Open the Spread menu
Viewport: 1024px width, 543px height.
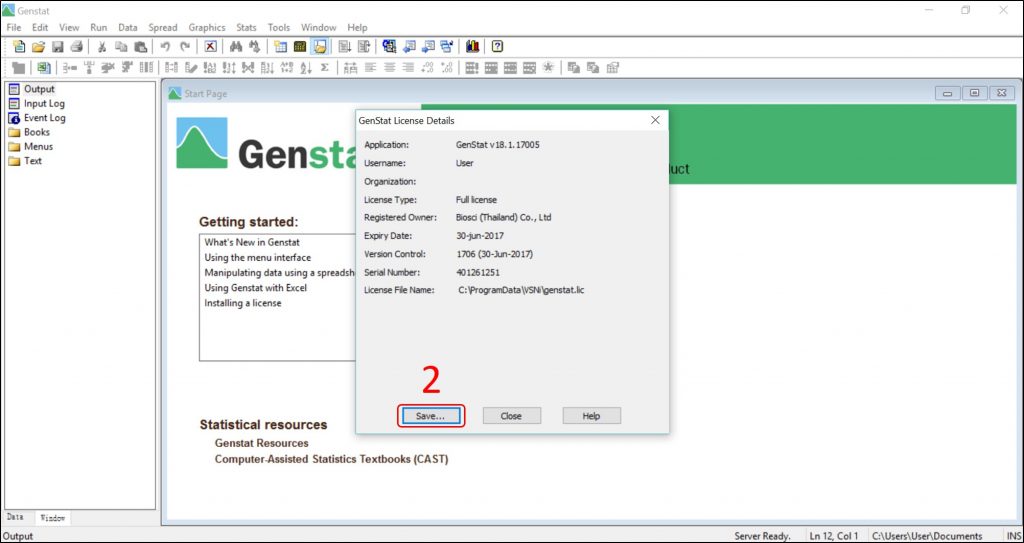click(x=163, y=27)
